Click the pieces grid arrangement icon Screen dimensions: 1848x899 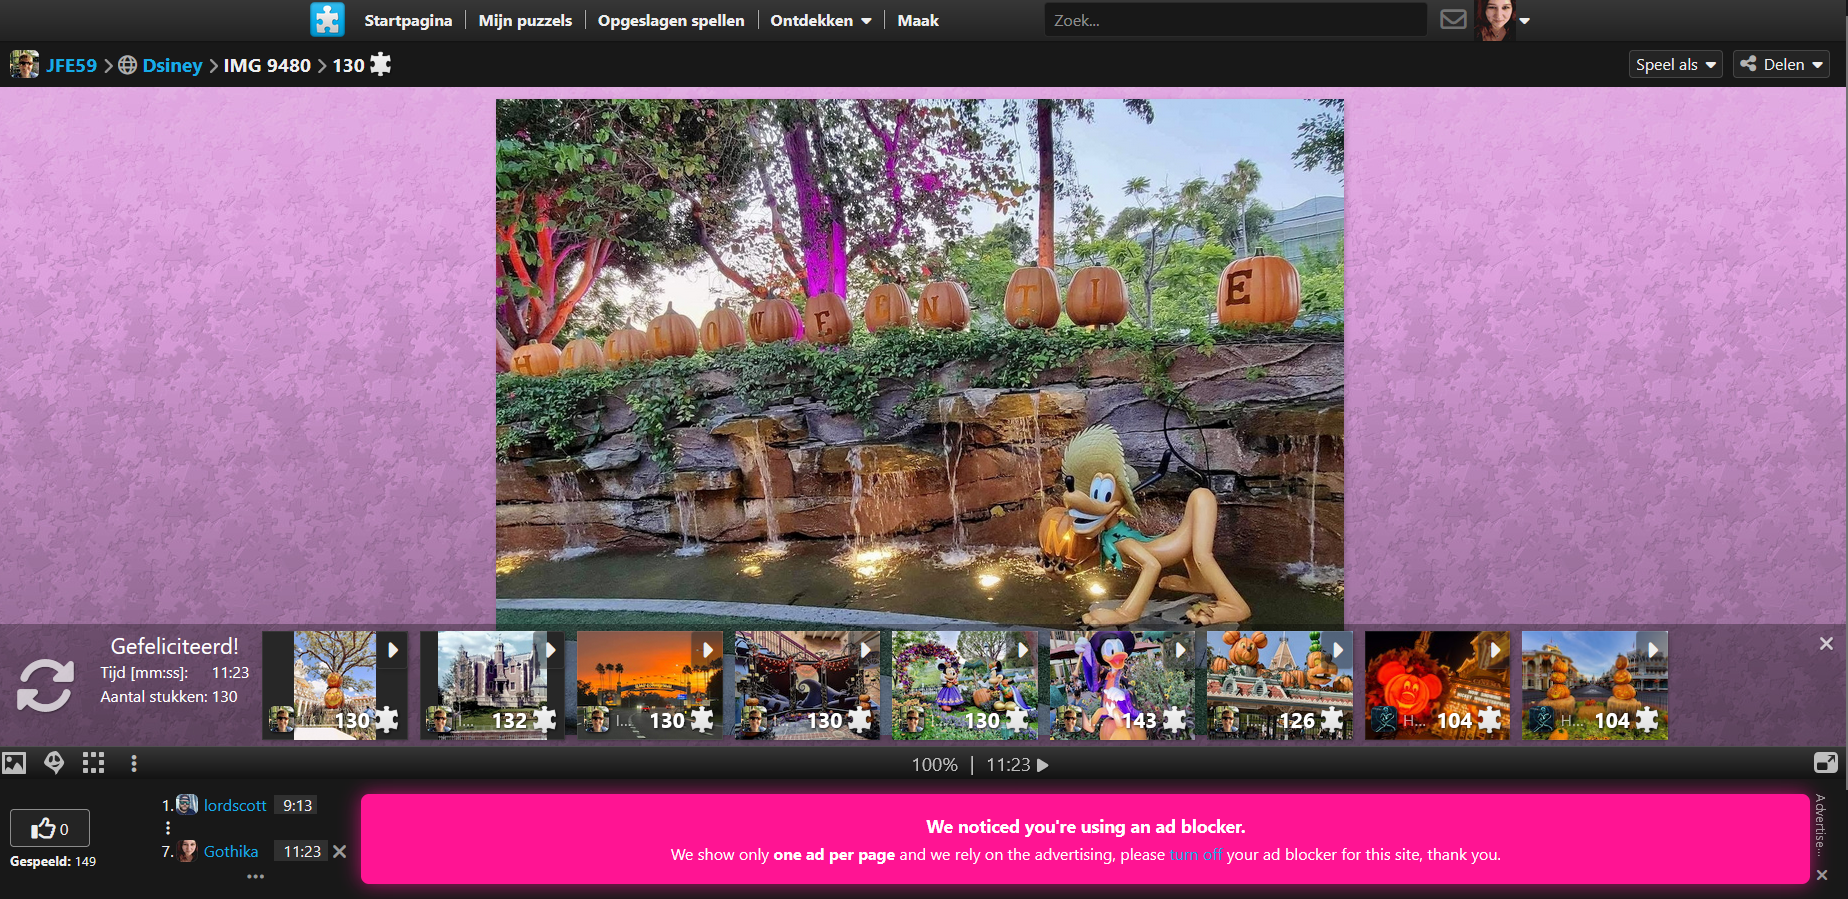tap(94, 764)
